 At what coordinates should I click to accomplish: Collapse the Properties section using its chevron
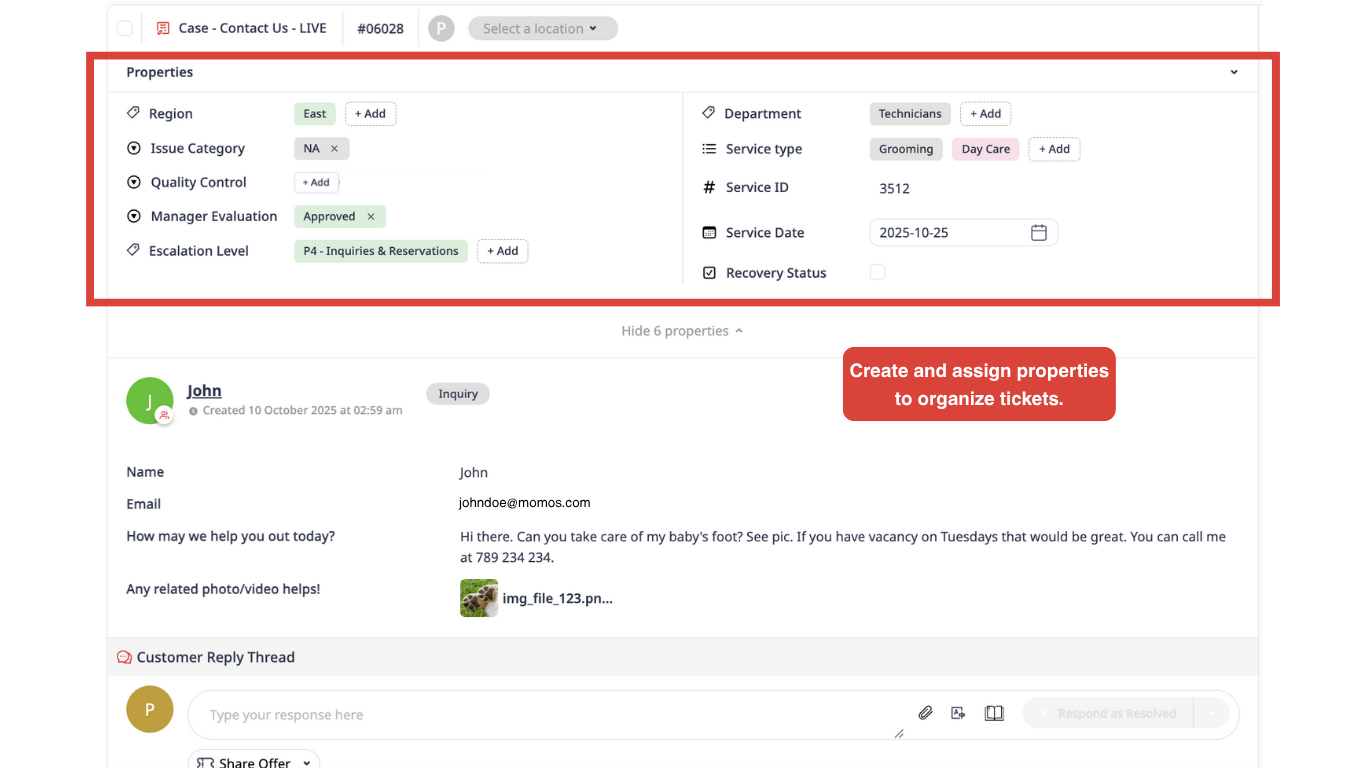(x=1233, y=72)
